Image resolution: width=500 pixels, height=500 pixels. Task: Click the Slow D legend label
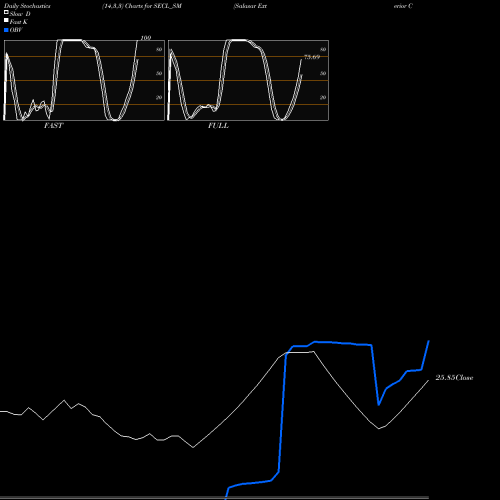pyautogui.click(x=20, y=14)
